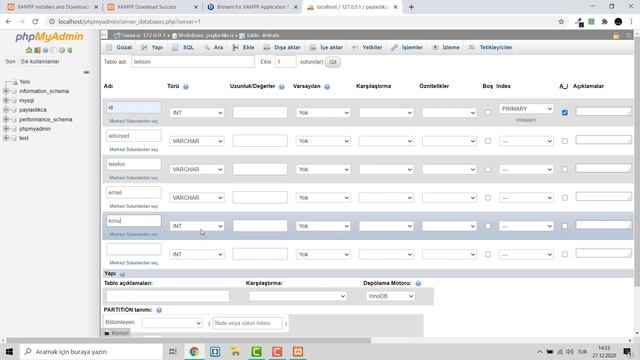The height and width of the screenshot is (360, 640).
Task: Open the VARCHAR type dropdown for adsoyad
Action: click(197, 141)
